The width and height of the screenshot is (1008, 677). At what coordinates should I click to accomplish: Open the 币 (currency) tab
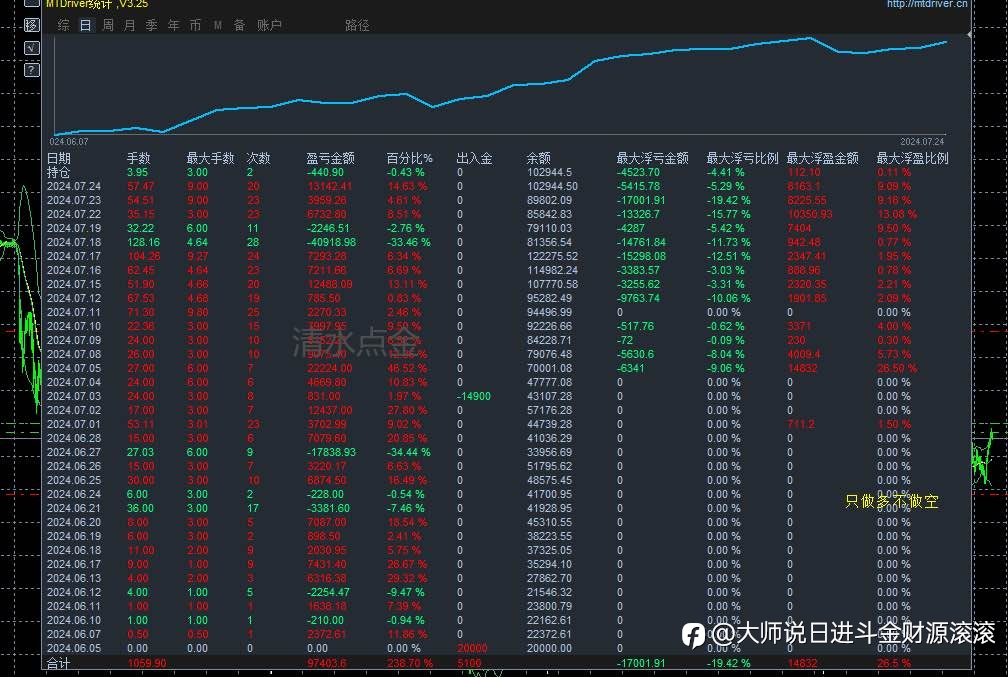click(195, 25)
